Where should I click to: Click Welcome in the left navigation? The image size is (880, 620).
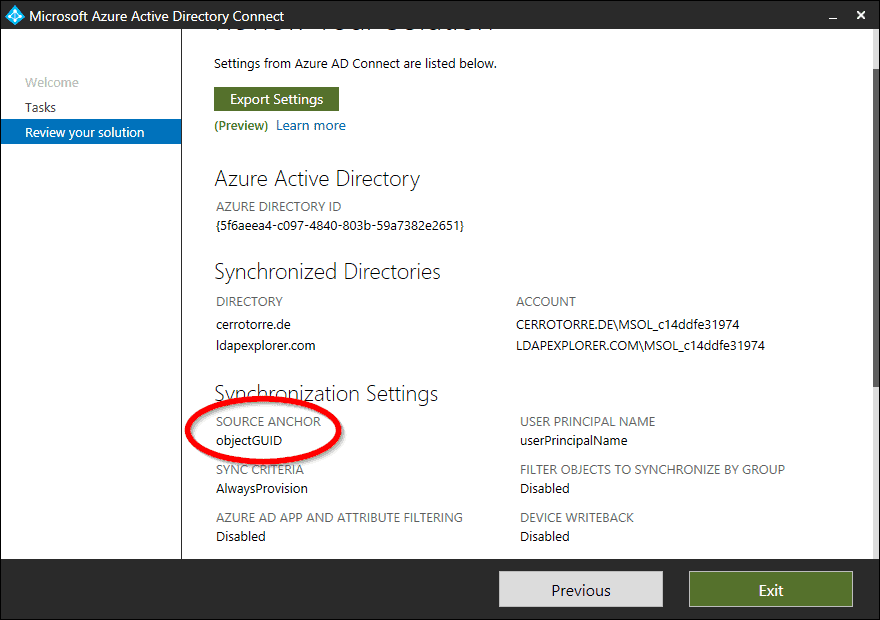coord(49,82)
